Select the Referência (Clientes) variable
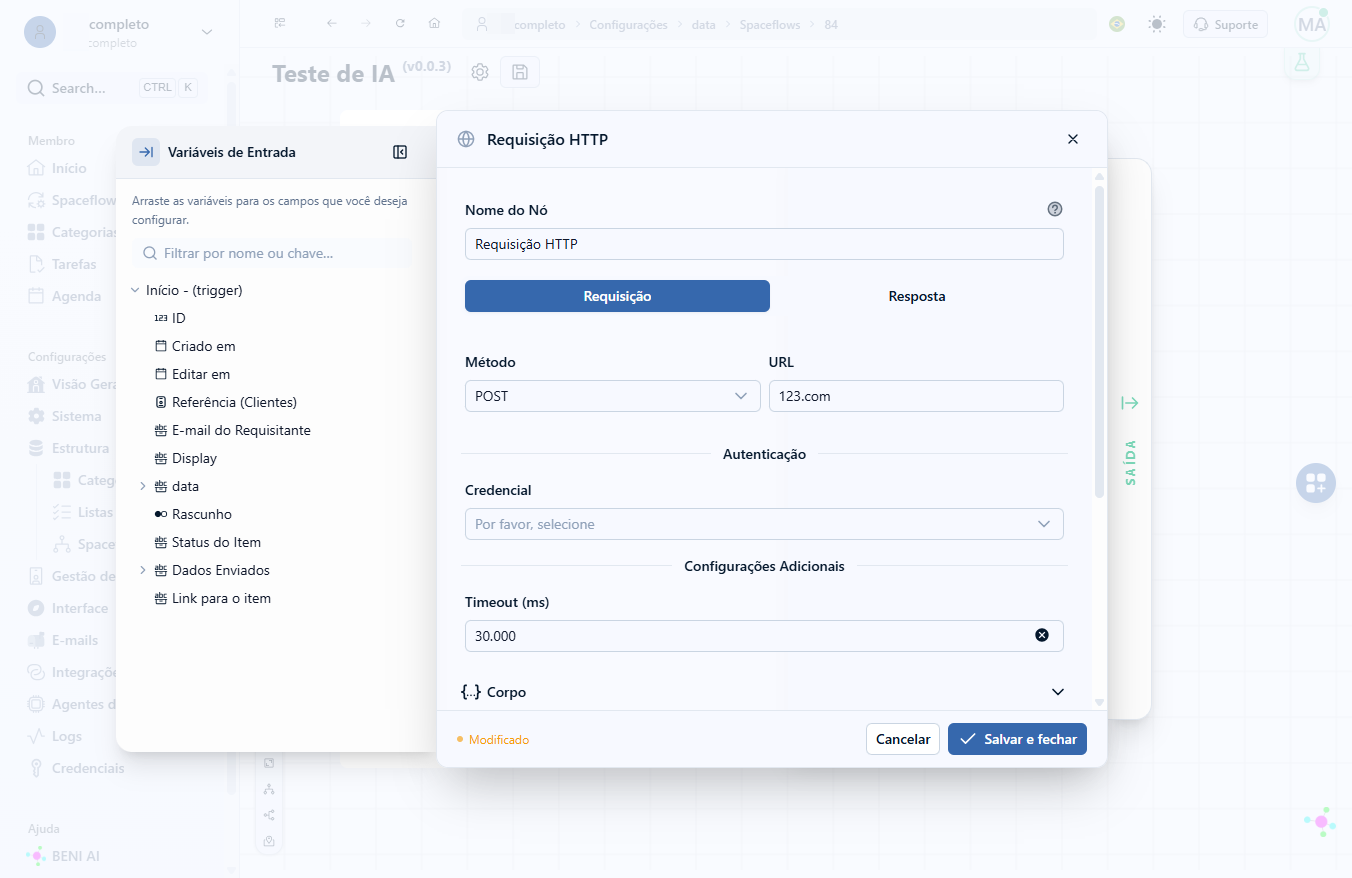 point(234,402)
